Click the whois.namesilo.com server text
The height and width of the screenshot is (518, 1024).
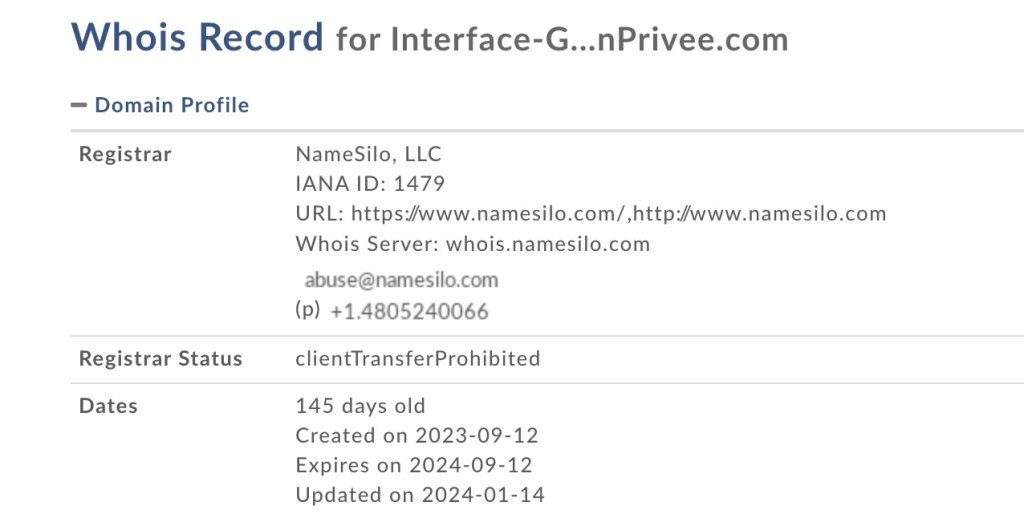coord(548,244)
